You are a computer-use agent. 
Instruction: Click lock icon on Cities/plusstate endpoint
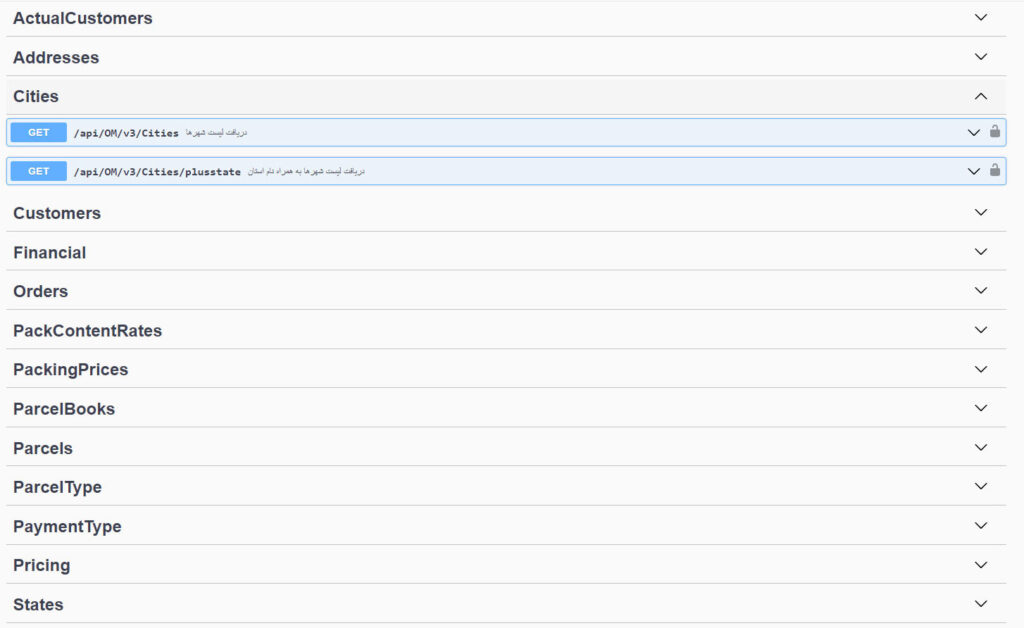(x=994, y=171)
